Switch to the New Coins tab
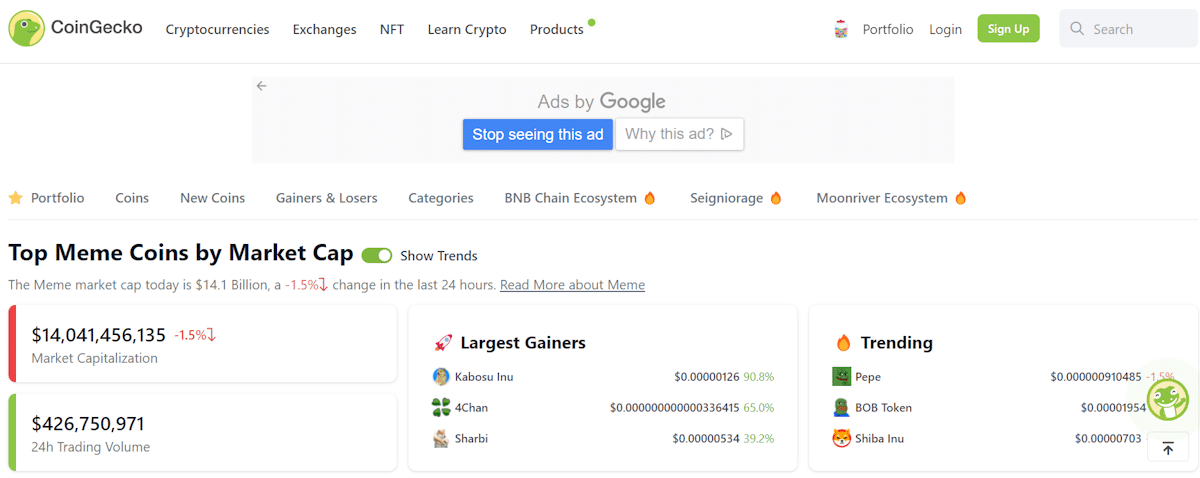The image size is (1200, 478). click(x=212, y=198)
